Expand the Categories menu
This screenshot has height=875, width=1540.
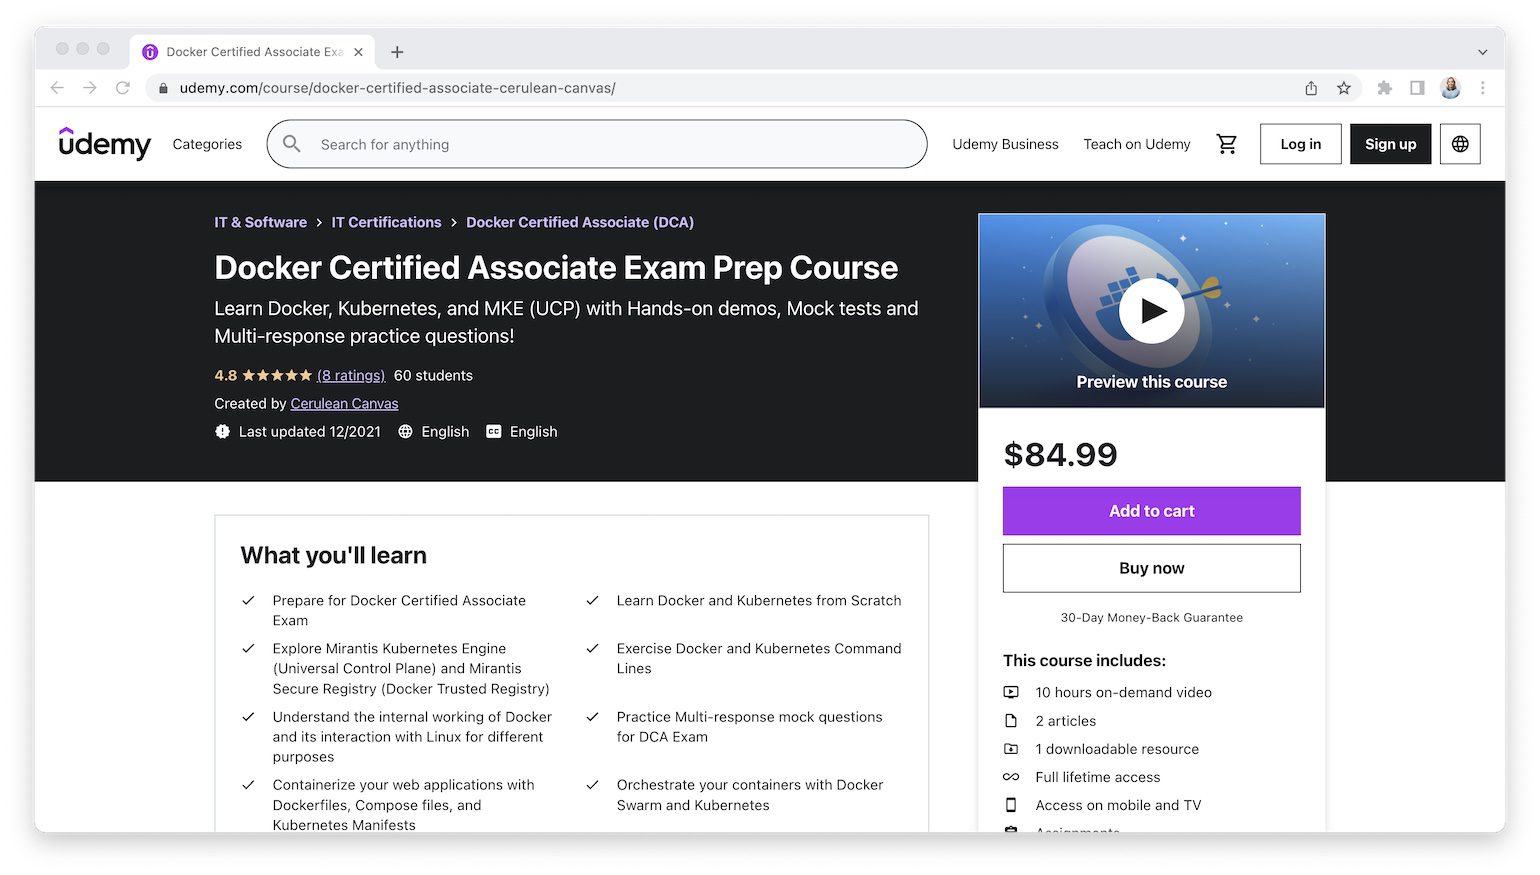206,144
